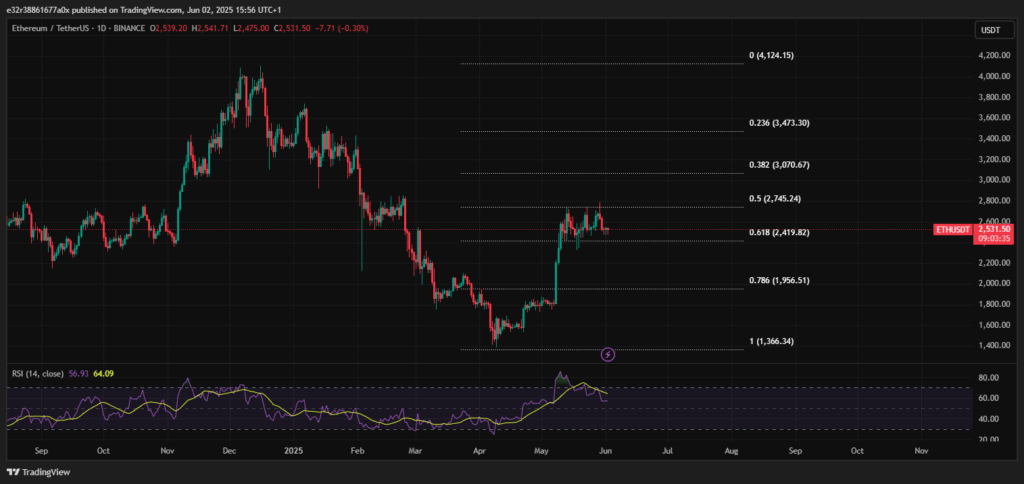This screenshot has width=1024, height=484.
Task: Click the purple lightning bolt event icon
Action: (608, 355)
